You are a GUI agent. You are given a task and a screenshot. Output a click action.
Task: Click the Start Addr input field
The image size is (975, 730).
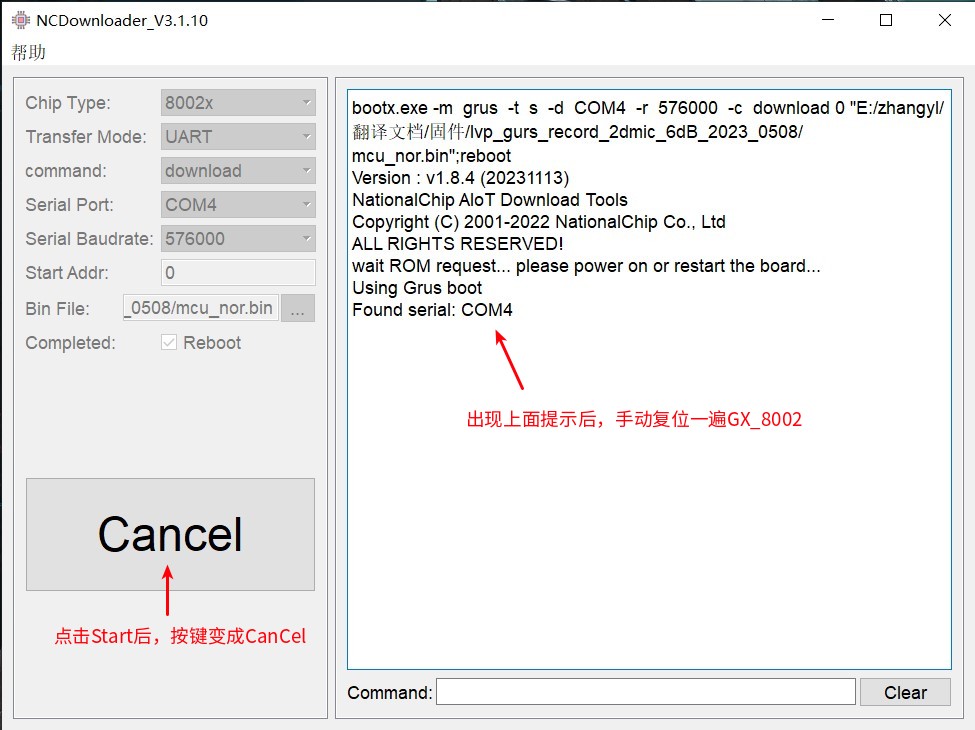pyautogui.click(x=238, y=273)
